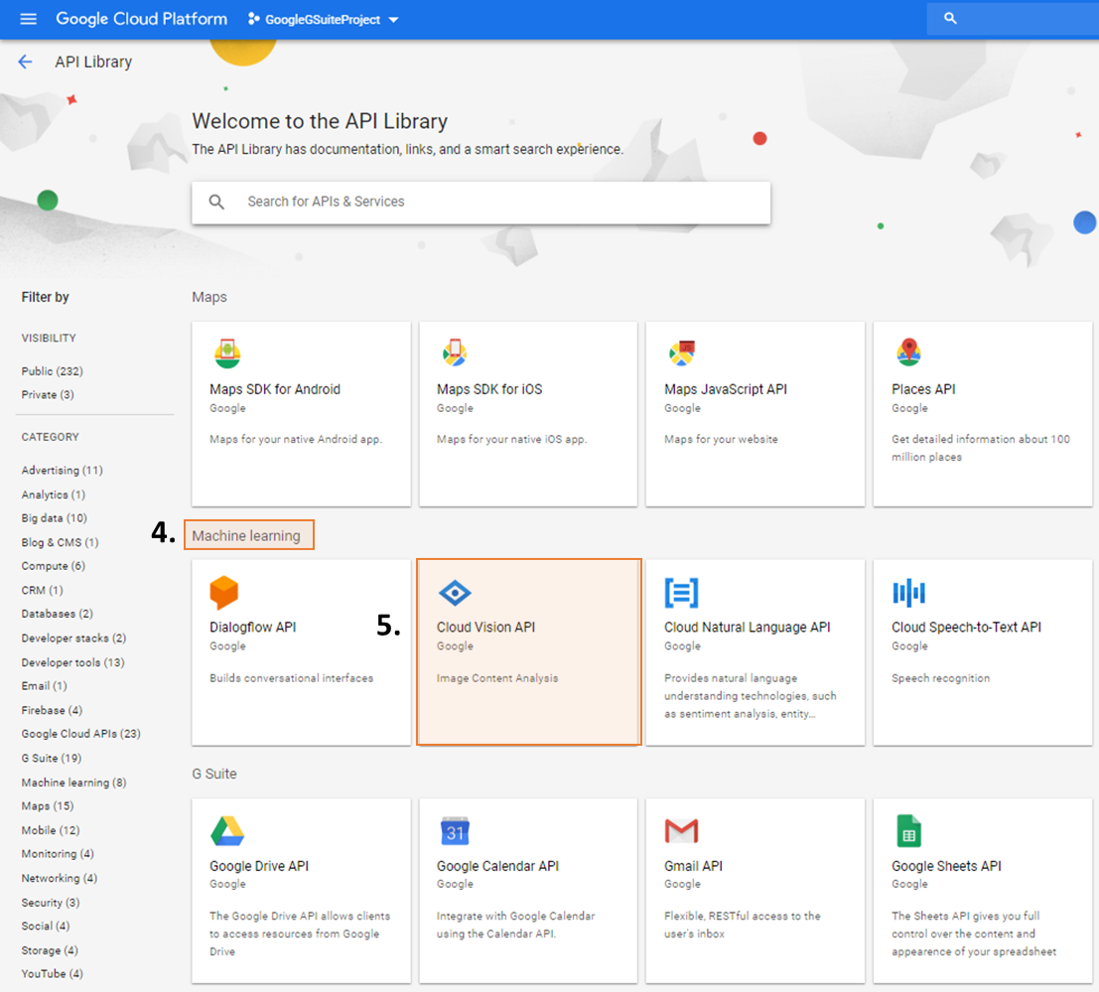Click the Gmail API envelope icon

681,831
